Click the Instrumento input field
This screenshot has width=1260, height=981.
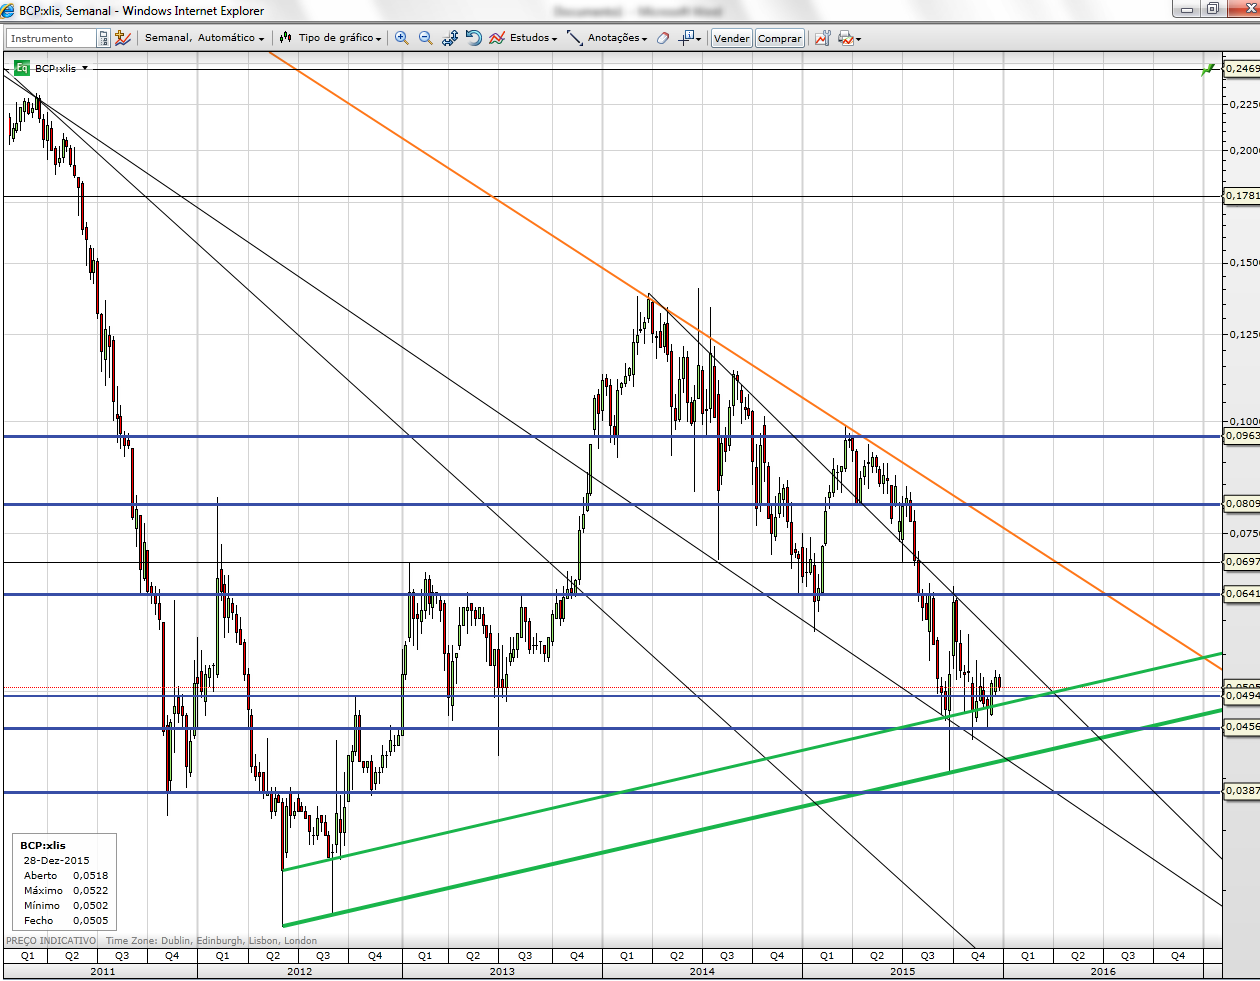pos(52,38)
